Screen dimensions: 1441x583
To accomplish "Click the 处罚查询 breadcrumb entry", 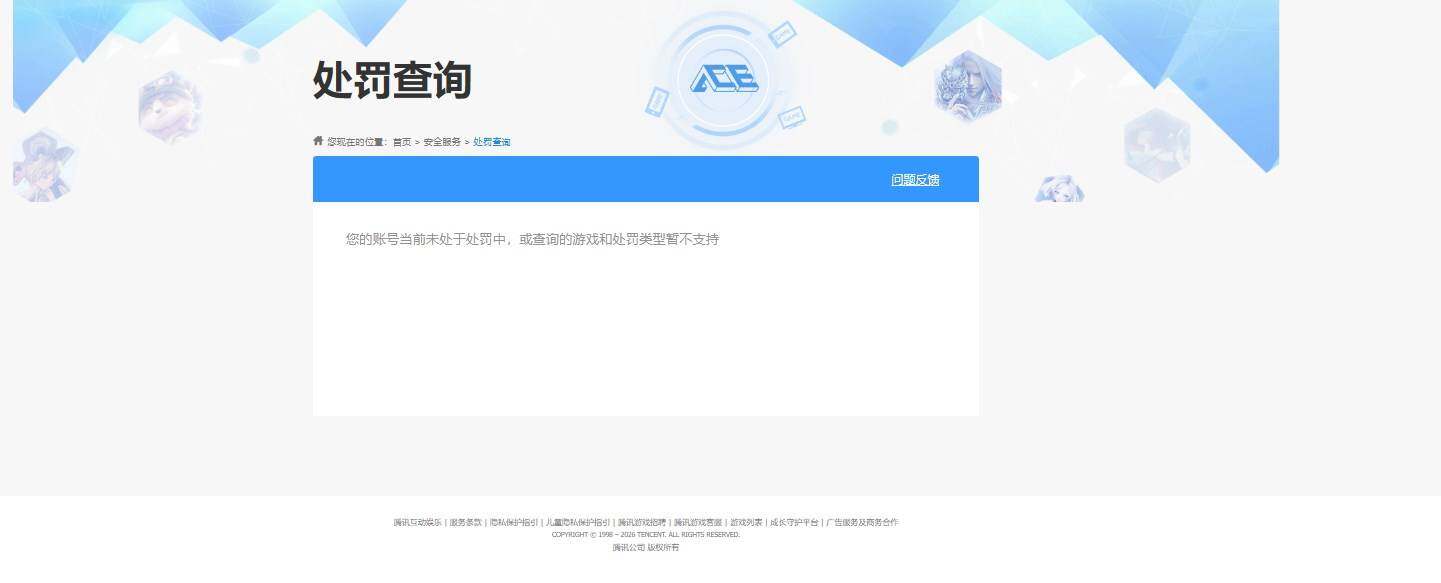I will [x=490, y=141].
